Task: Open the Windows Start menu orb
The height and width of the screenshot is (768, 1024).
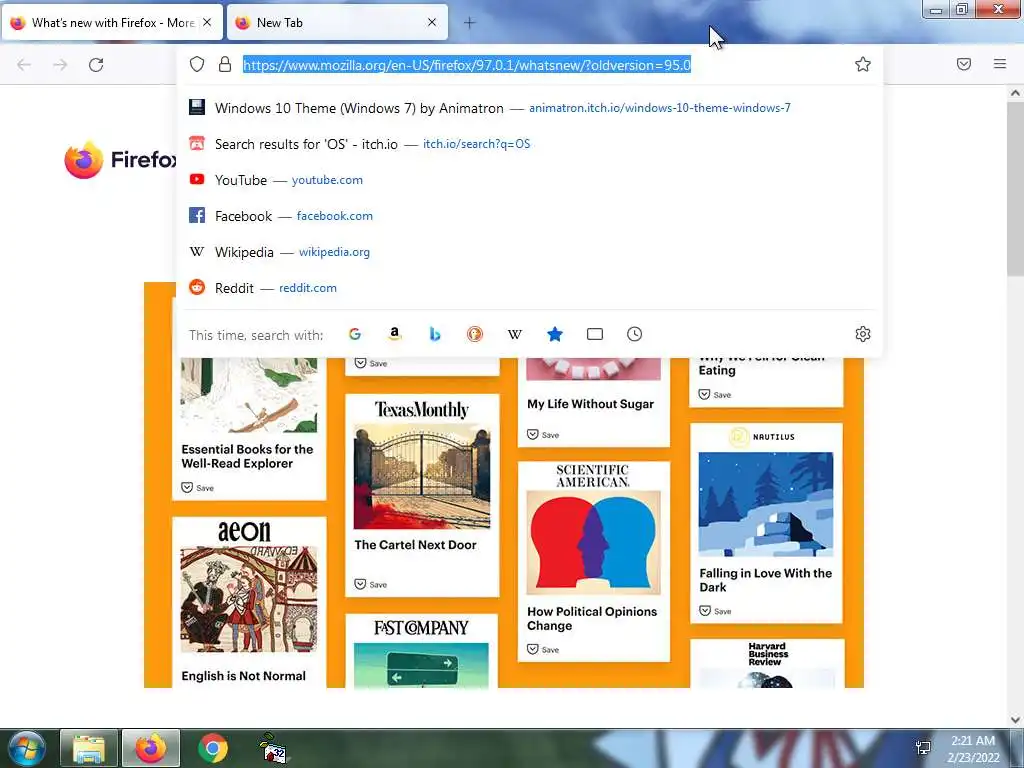Action: click(27, 748)
